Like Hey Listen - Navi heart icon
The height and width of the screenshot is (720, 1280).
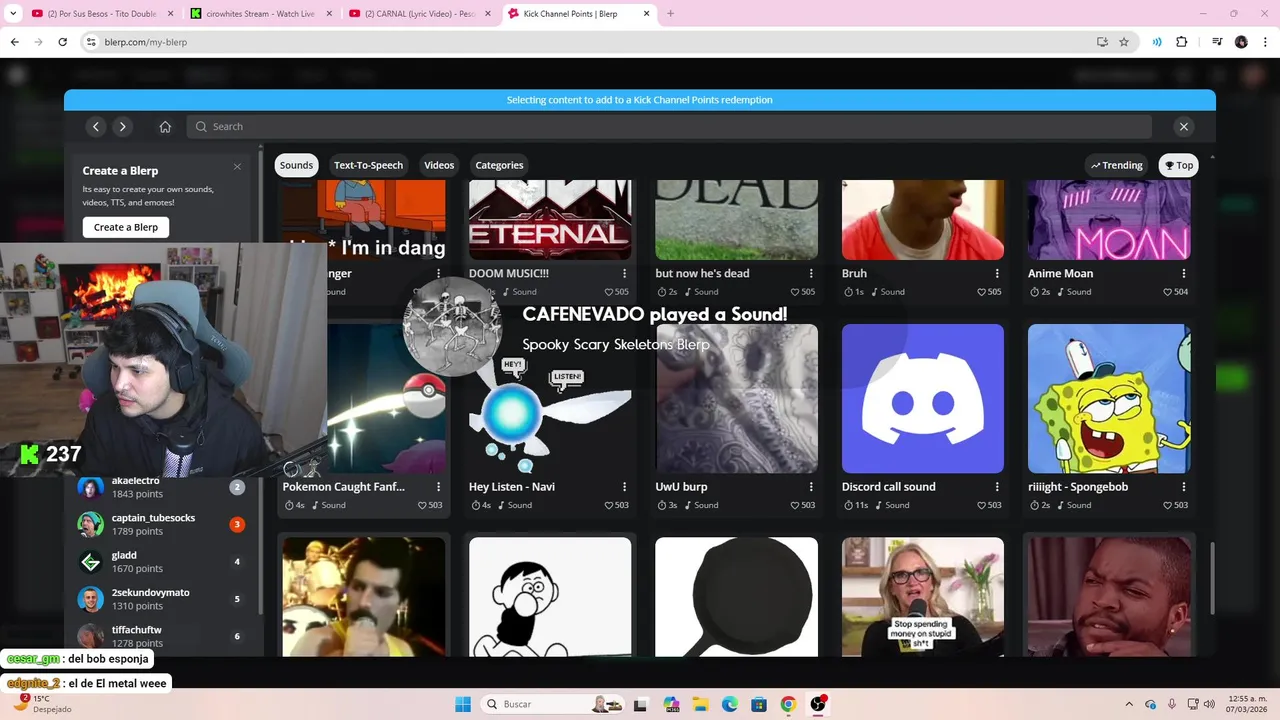(x=608, y=505)
